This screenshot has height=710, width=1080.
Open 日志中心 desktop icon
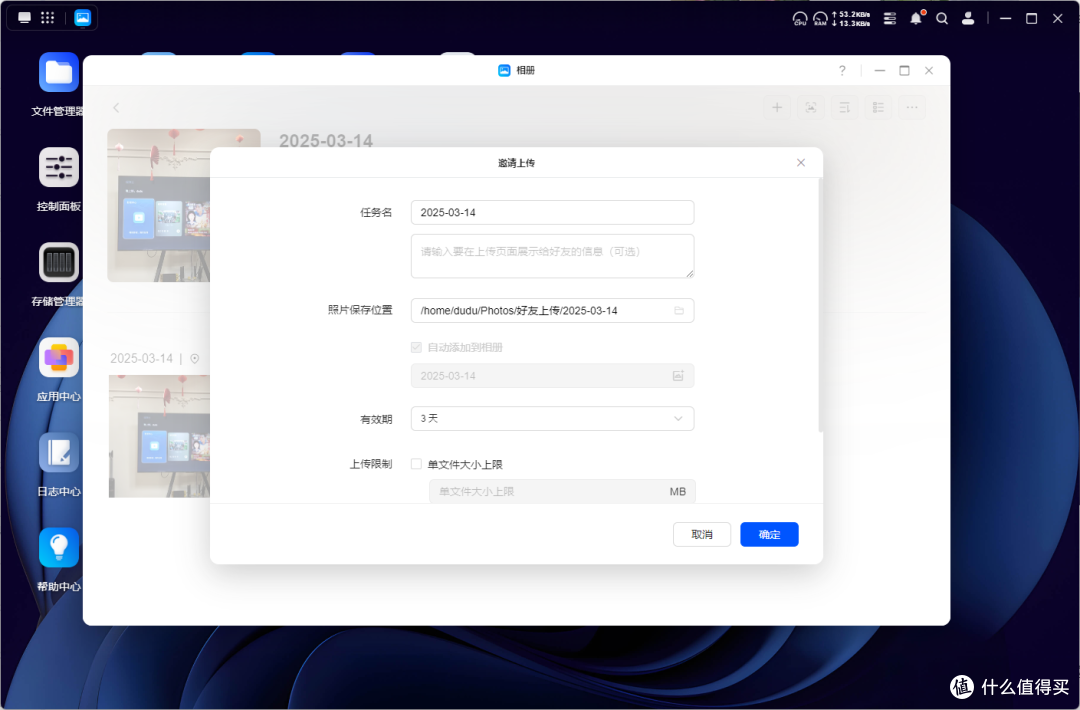pyautogui.click(x=59, y=452)
